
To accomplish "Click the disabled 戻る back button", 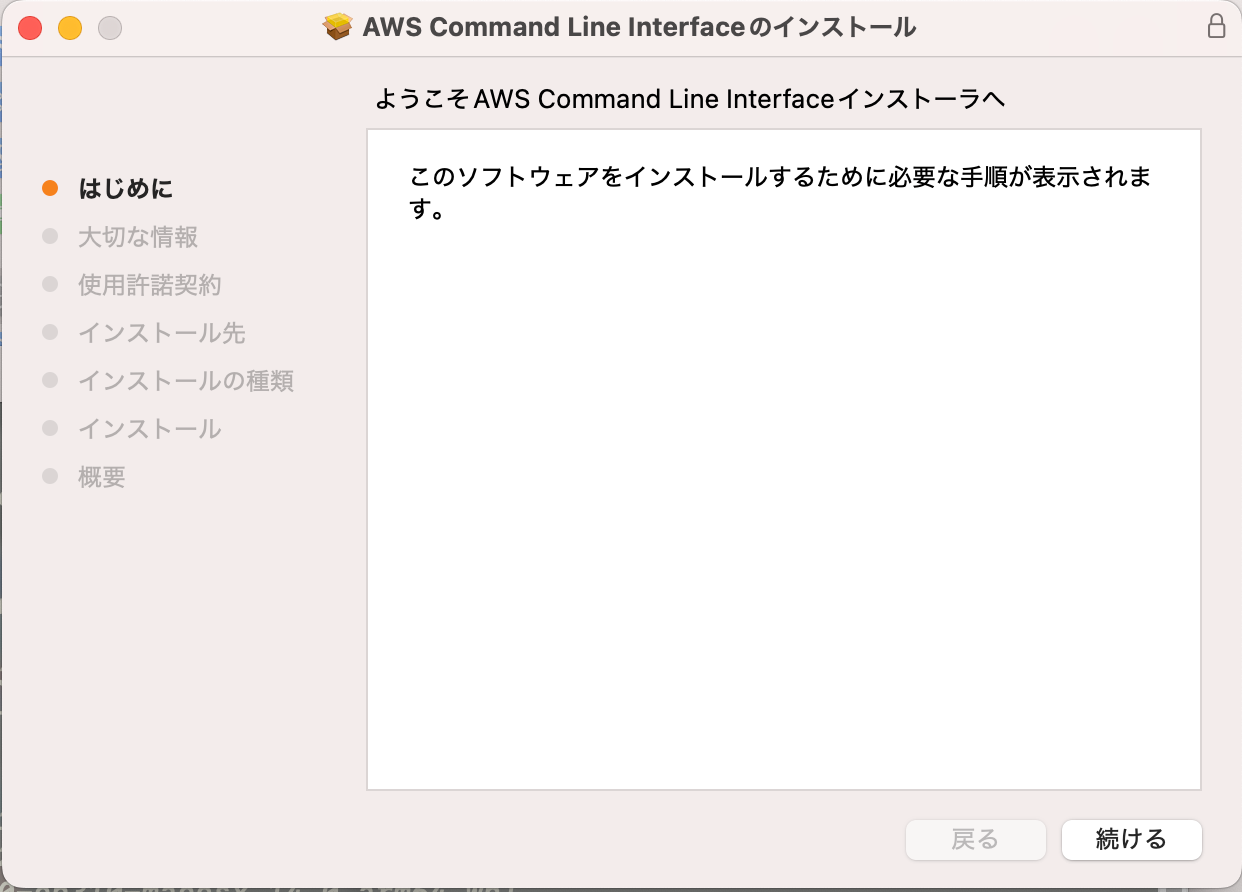I will (x=975, y=839).
